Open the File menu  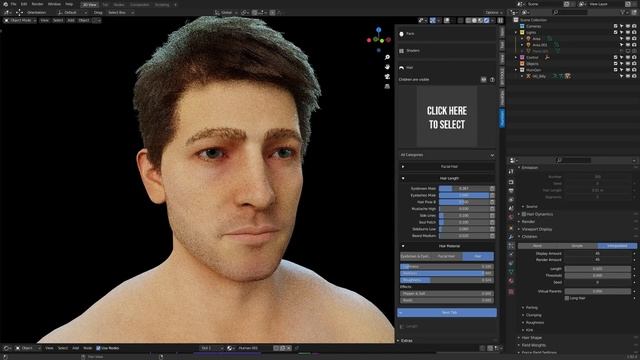click(x=13, y=4)
